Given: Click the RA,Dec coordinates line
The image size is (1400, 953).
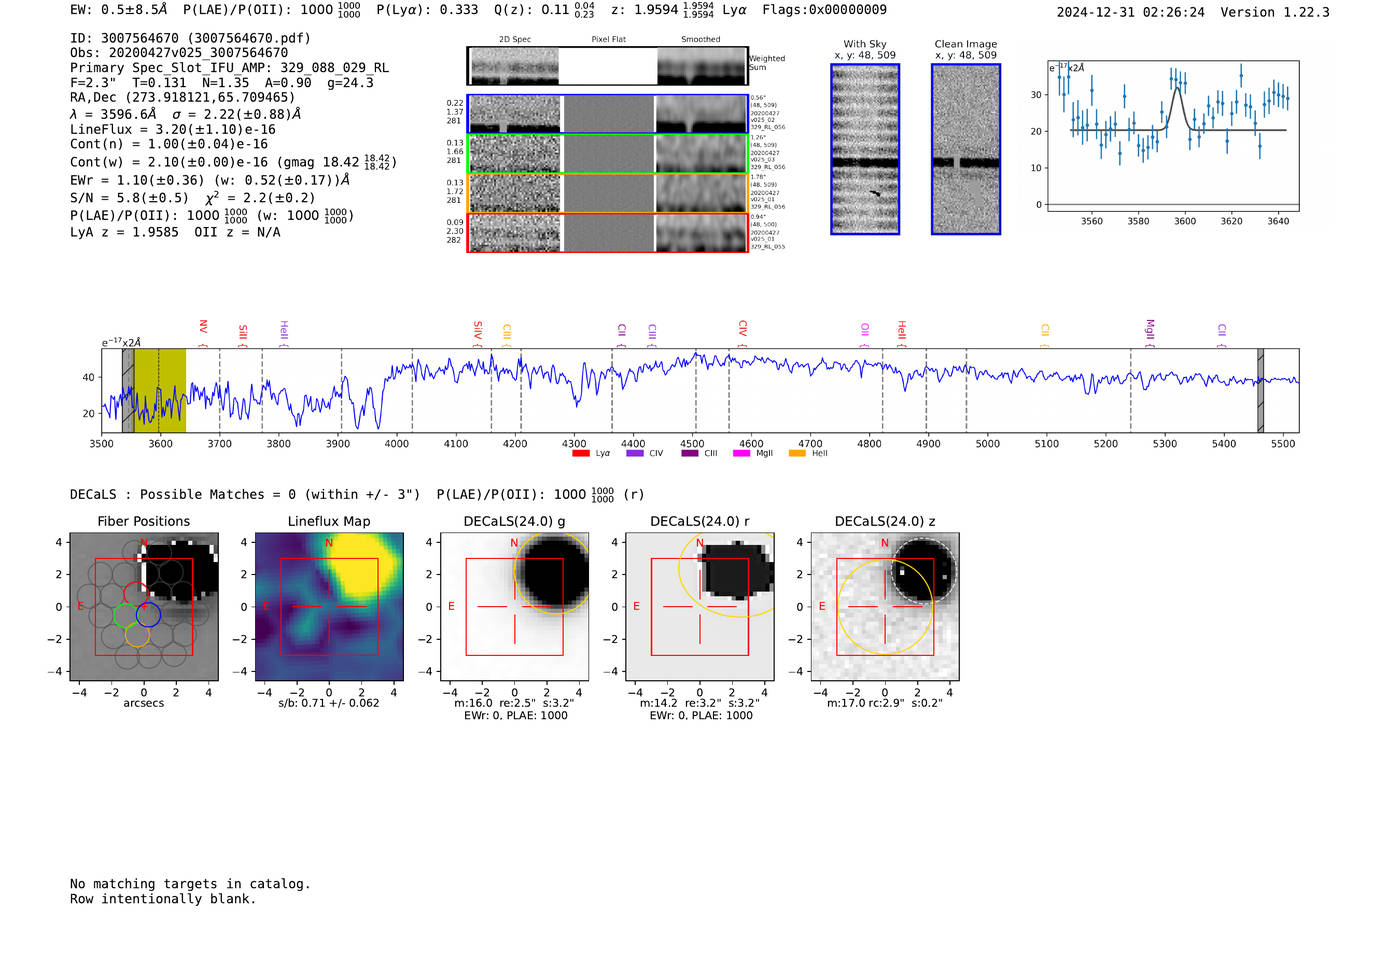Looking at the screenshot, I should 183,98.
